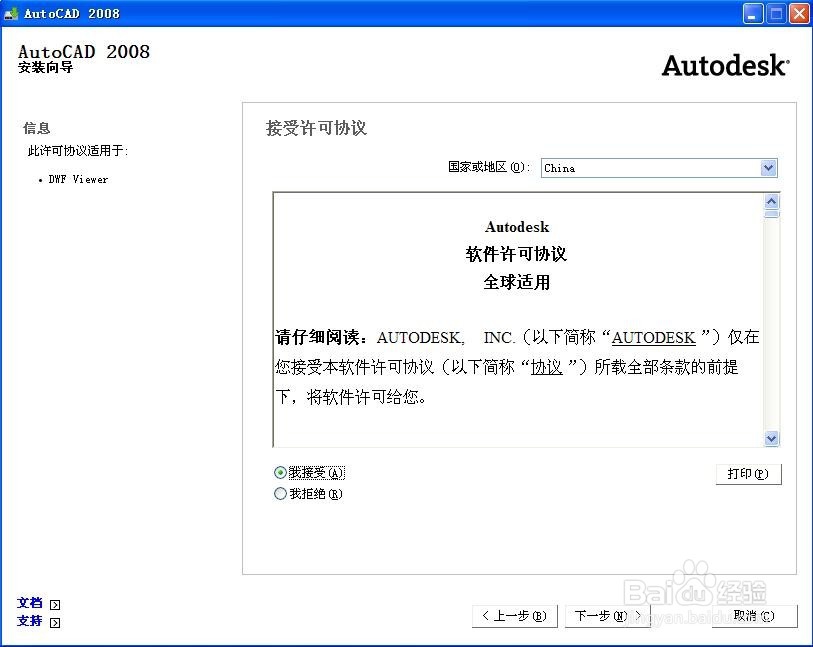Image resolution: width=813 pixels, height=647 pixels.
Task: Click the arrow icon beside 文档
Action: point(55,604)
